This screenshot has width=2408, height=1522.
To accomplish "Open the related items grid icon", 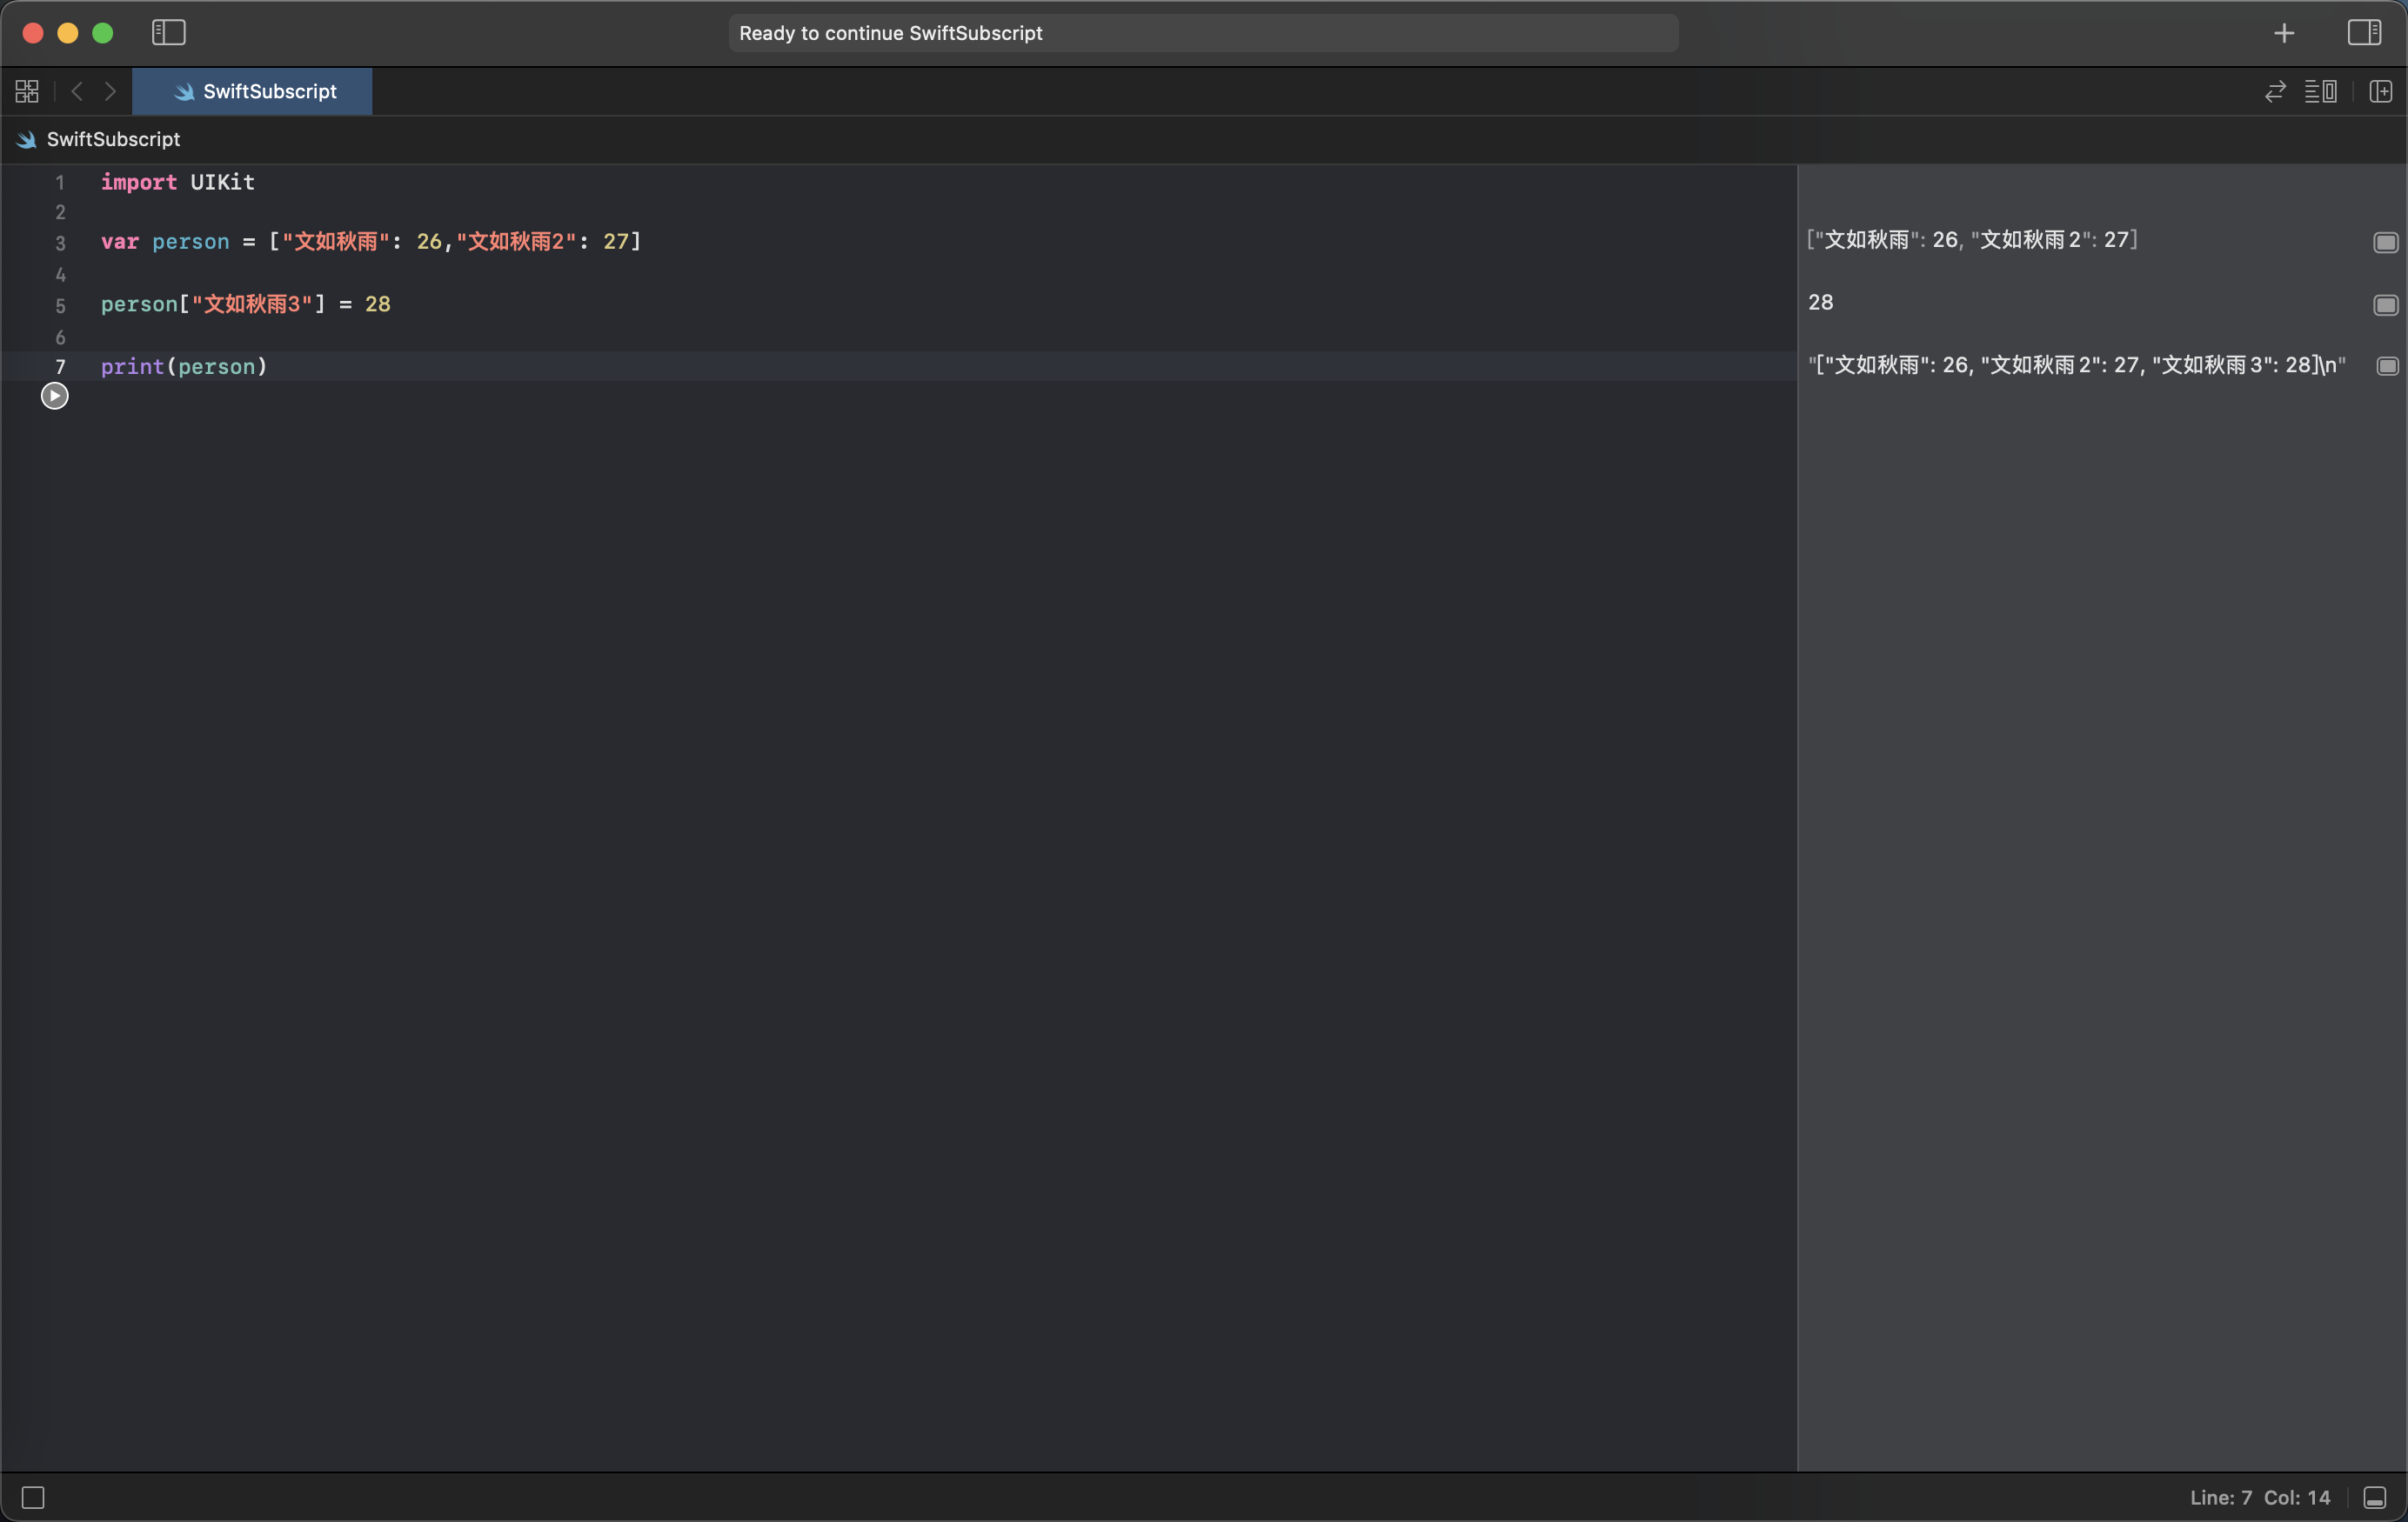I will tap(27, 91).
